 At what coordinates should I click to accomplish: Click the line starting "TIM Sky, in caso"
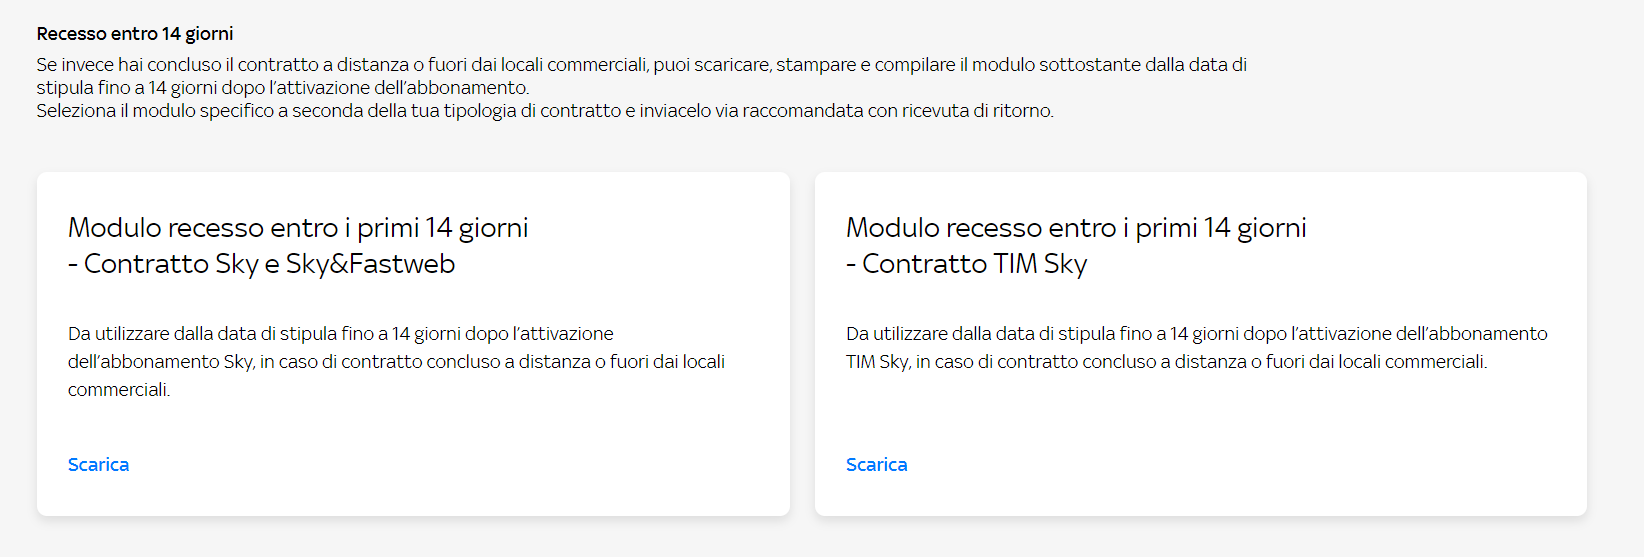[x=1166, y=361]
